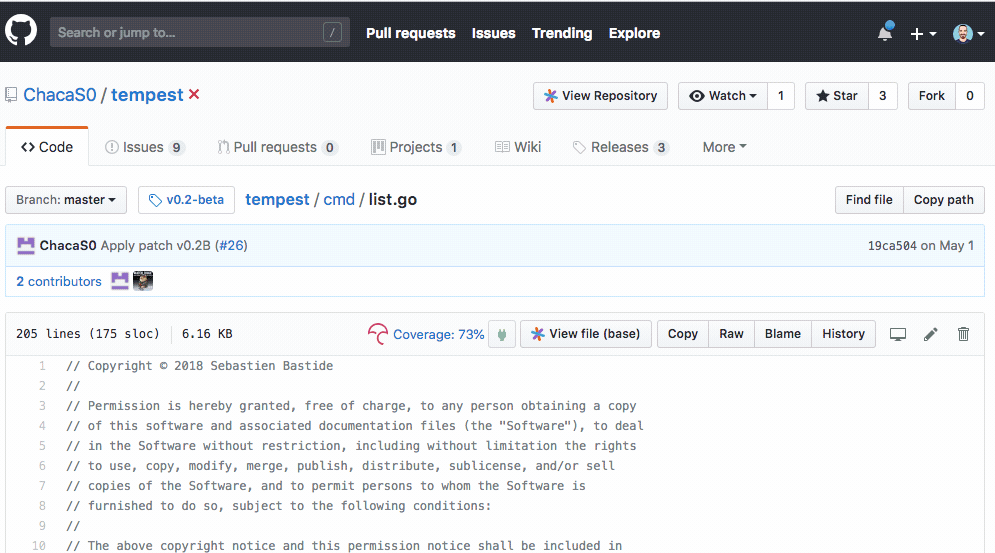Image resolution: width=995 pixels, height=553 pixels.
Task: Open the plus create-new menu
Action: point(923,34)
